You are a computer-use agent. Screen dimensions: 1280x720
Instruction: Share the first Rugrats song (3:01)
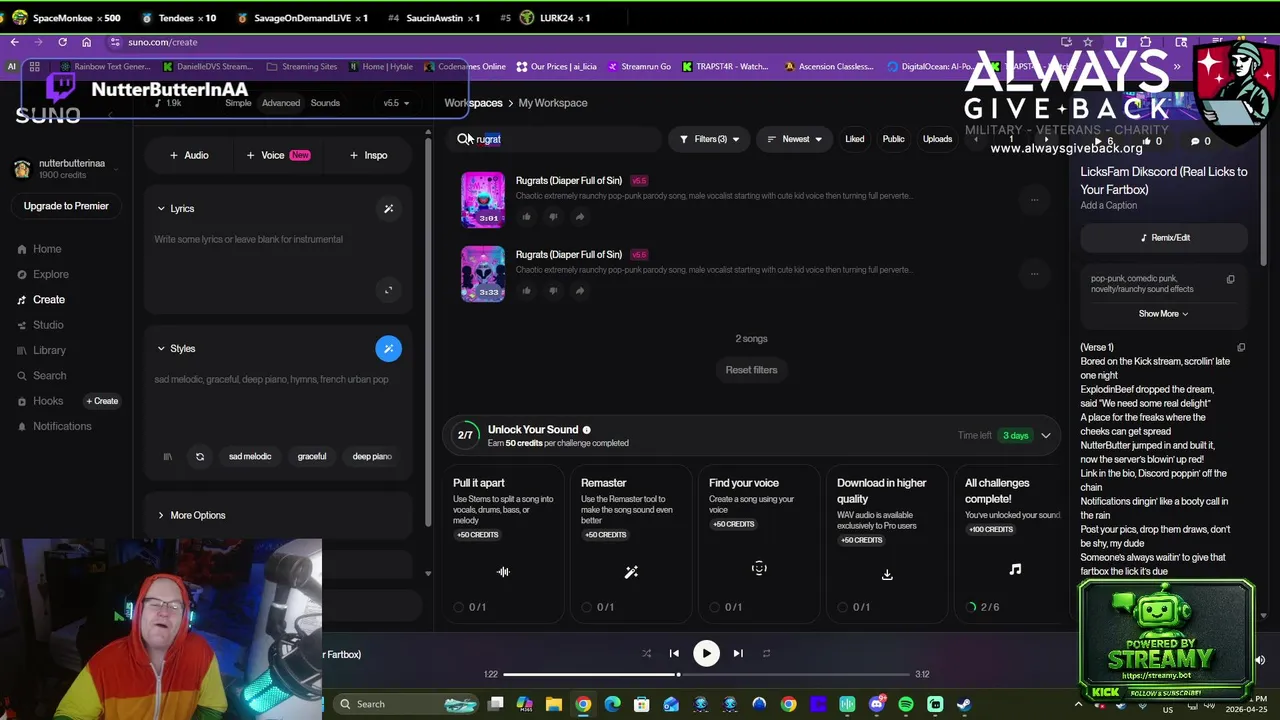[x=580, y=217]
